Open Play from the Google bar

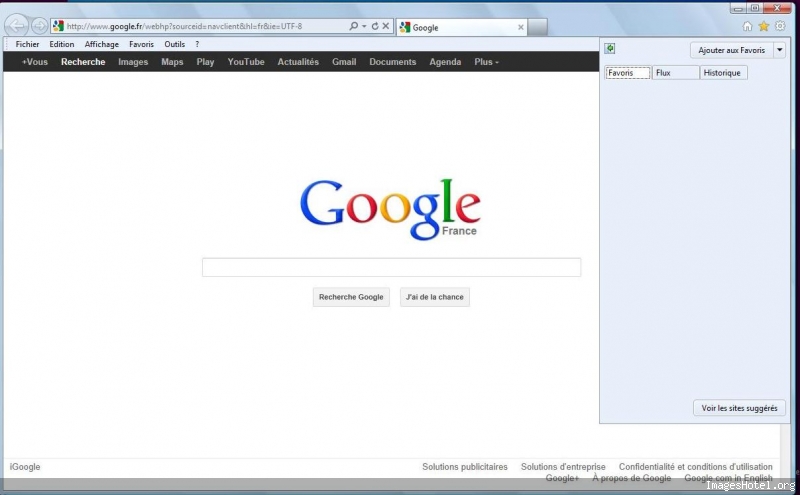[205, 62]
